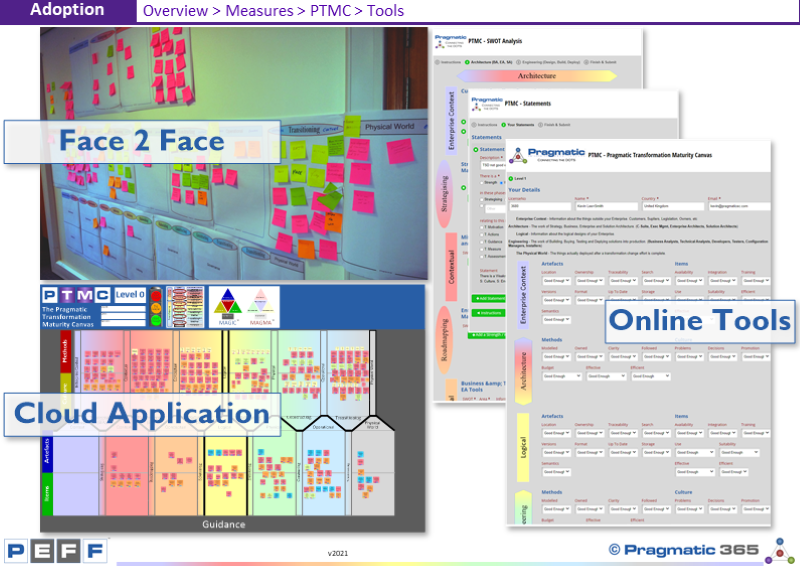Tick the Strategising phase checkbox
This screenshot has height=566, width=800.
click(x=482, y=200)
